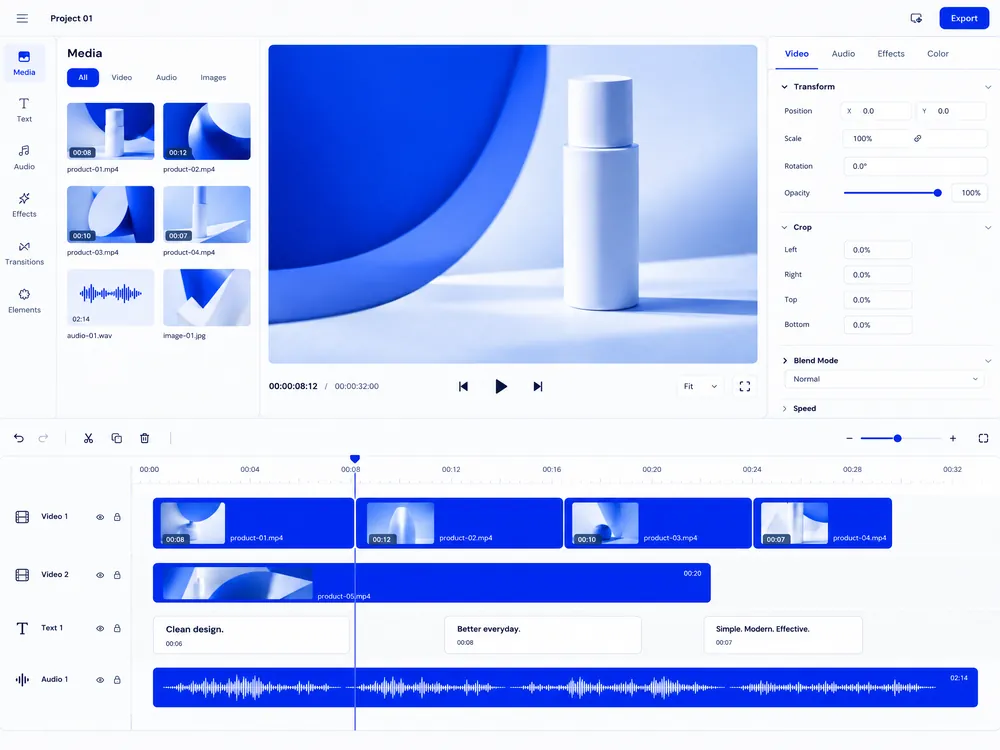Hide the Video 1 track
This screenshot has width=1000, height=750.
100,517
